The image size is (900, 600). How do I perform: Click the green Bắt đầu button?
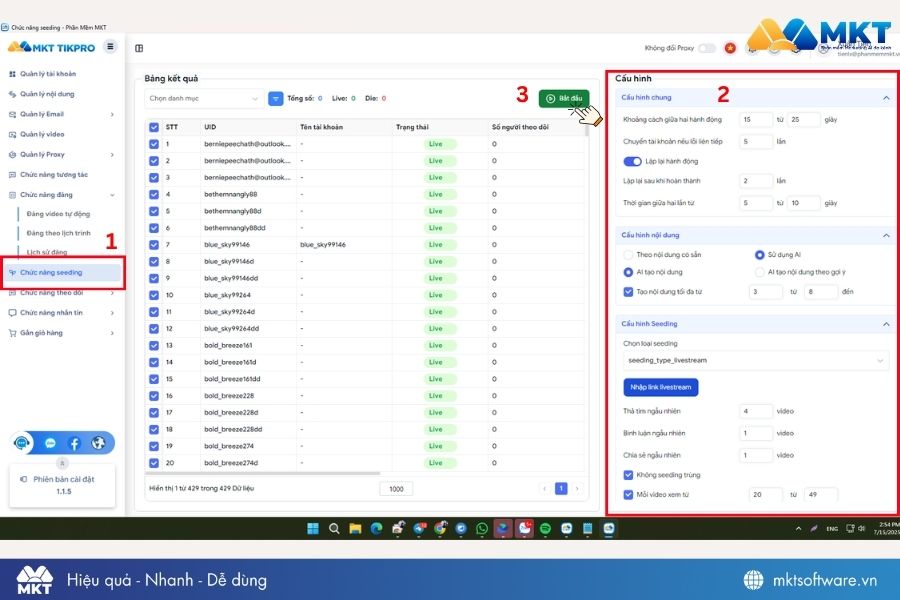click(564, 99)
